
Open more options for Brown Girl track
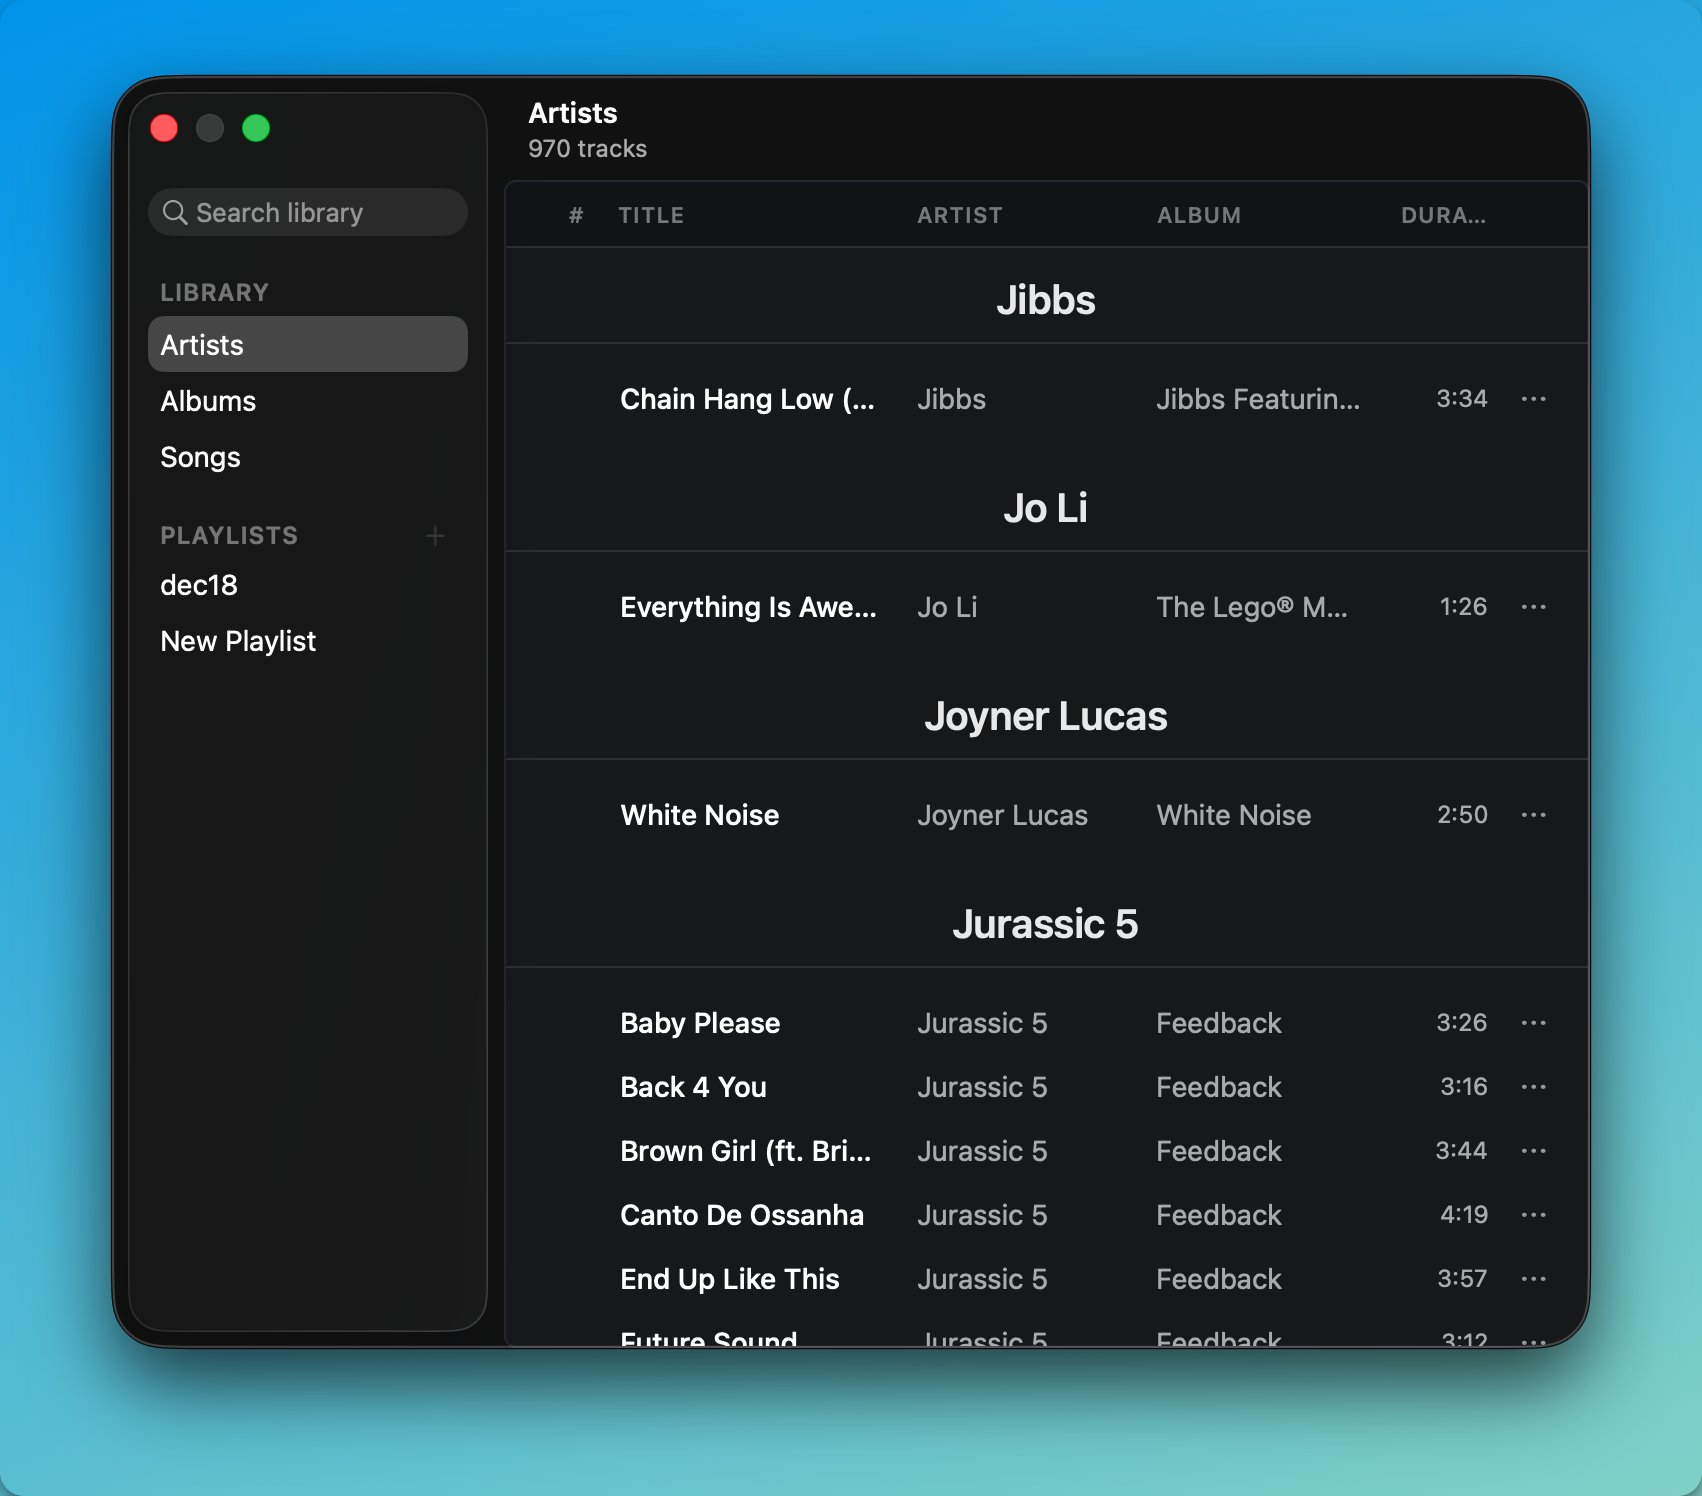pyautogui.click(x=1533, y=1151)
